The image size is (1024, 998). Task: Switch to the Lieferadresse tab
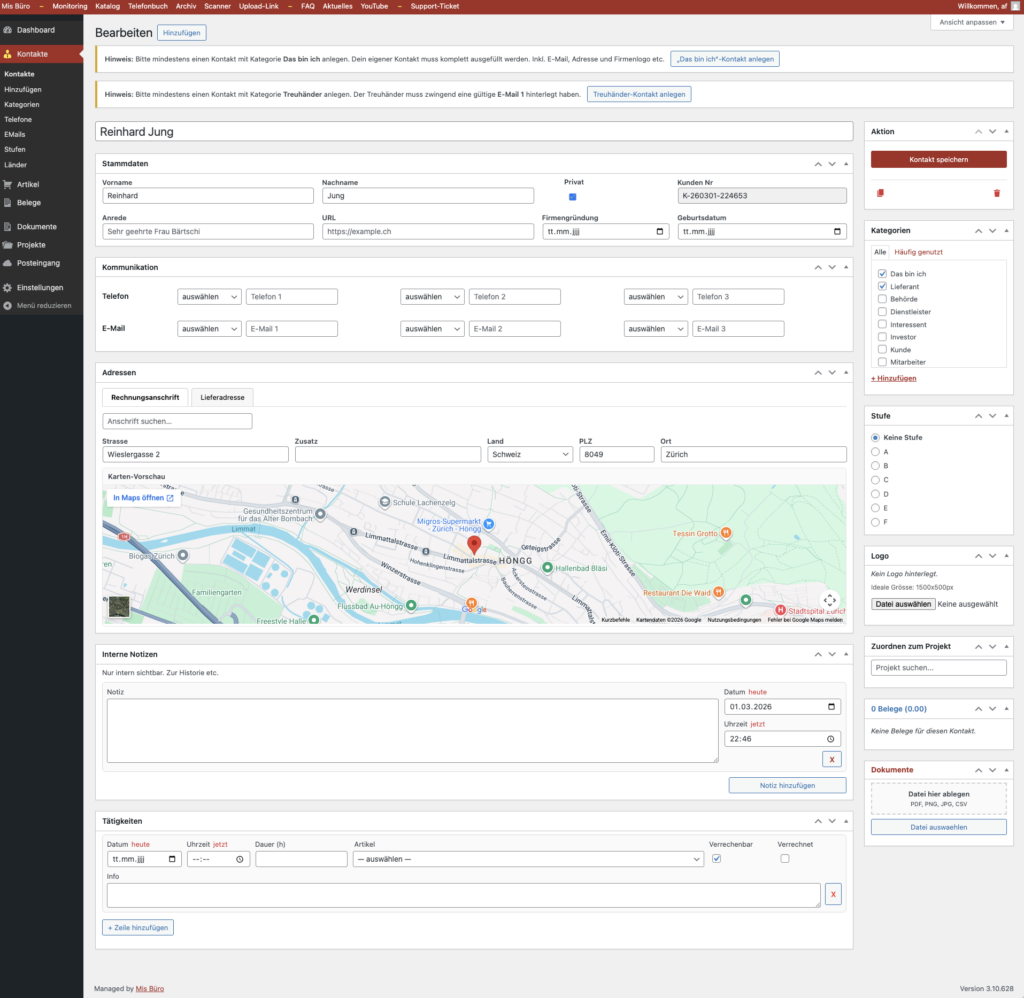click(222, 397)
